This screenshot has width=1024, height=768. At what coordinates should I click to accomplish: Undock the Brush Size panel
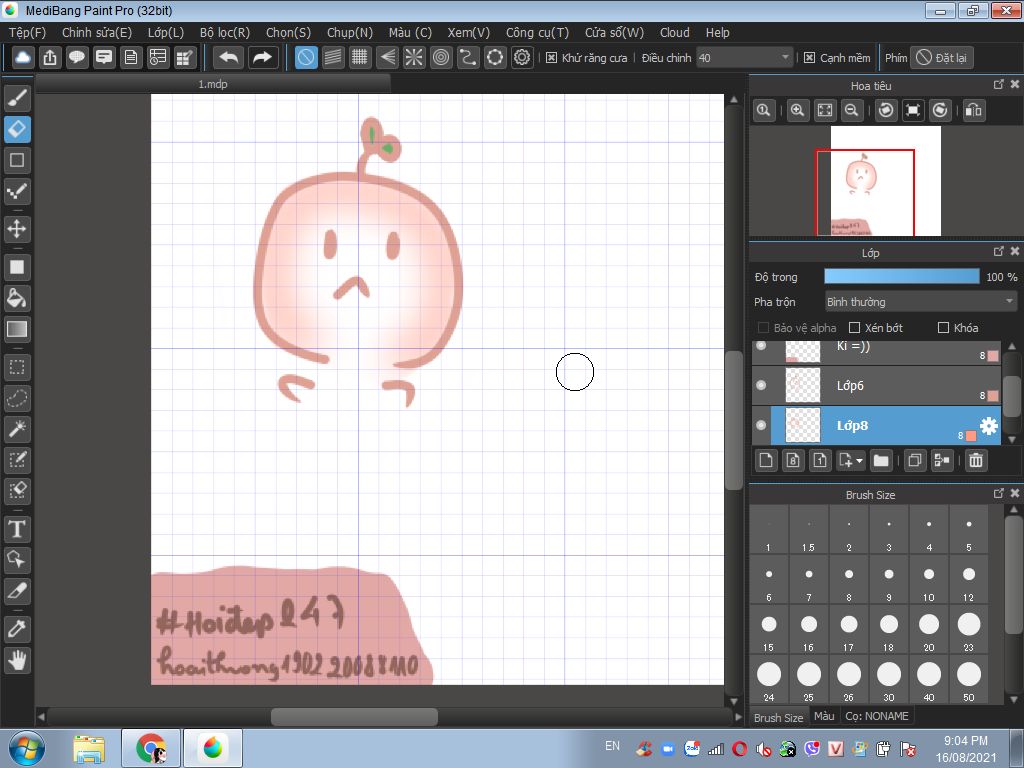[x=998, y=494]
